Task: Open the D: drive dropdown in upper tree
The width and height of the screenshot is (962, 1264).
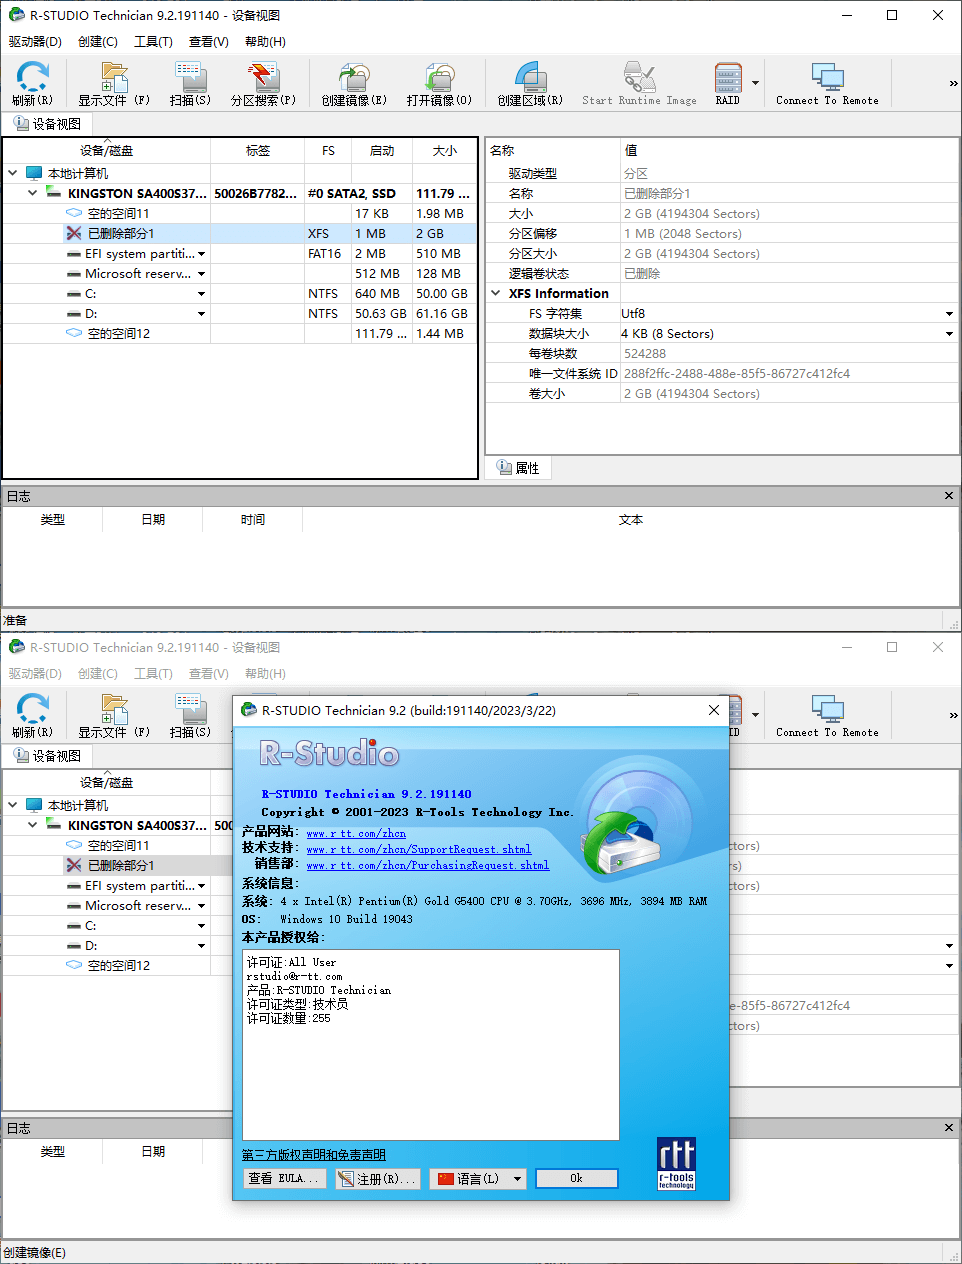Action: tap(201, 314)
